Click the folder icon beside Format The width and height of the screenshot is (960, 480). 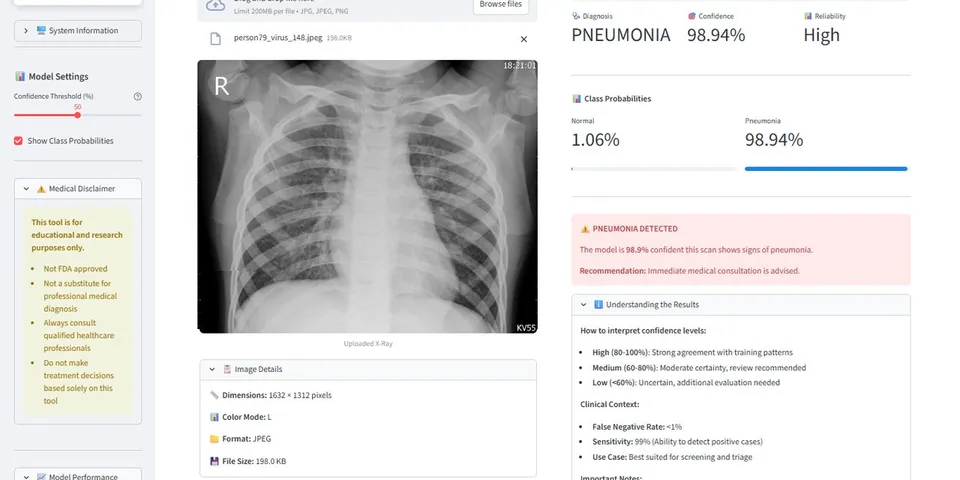214,439
